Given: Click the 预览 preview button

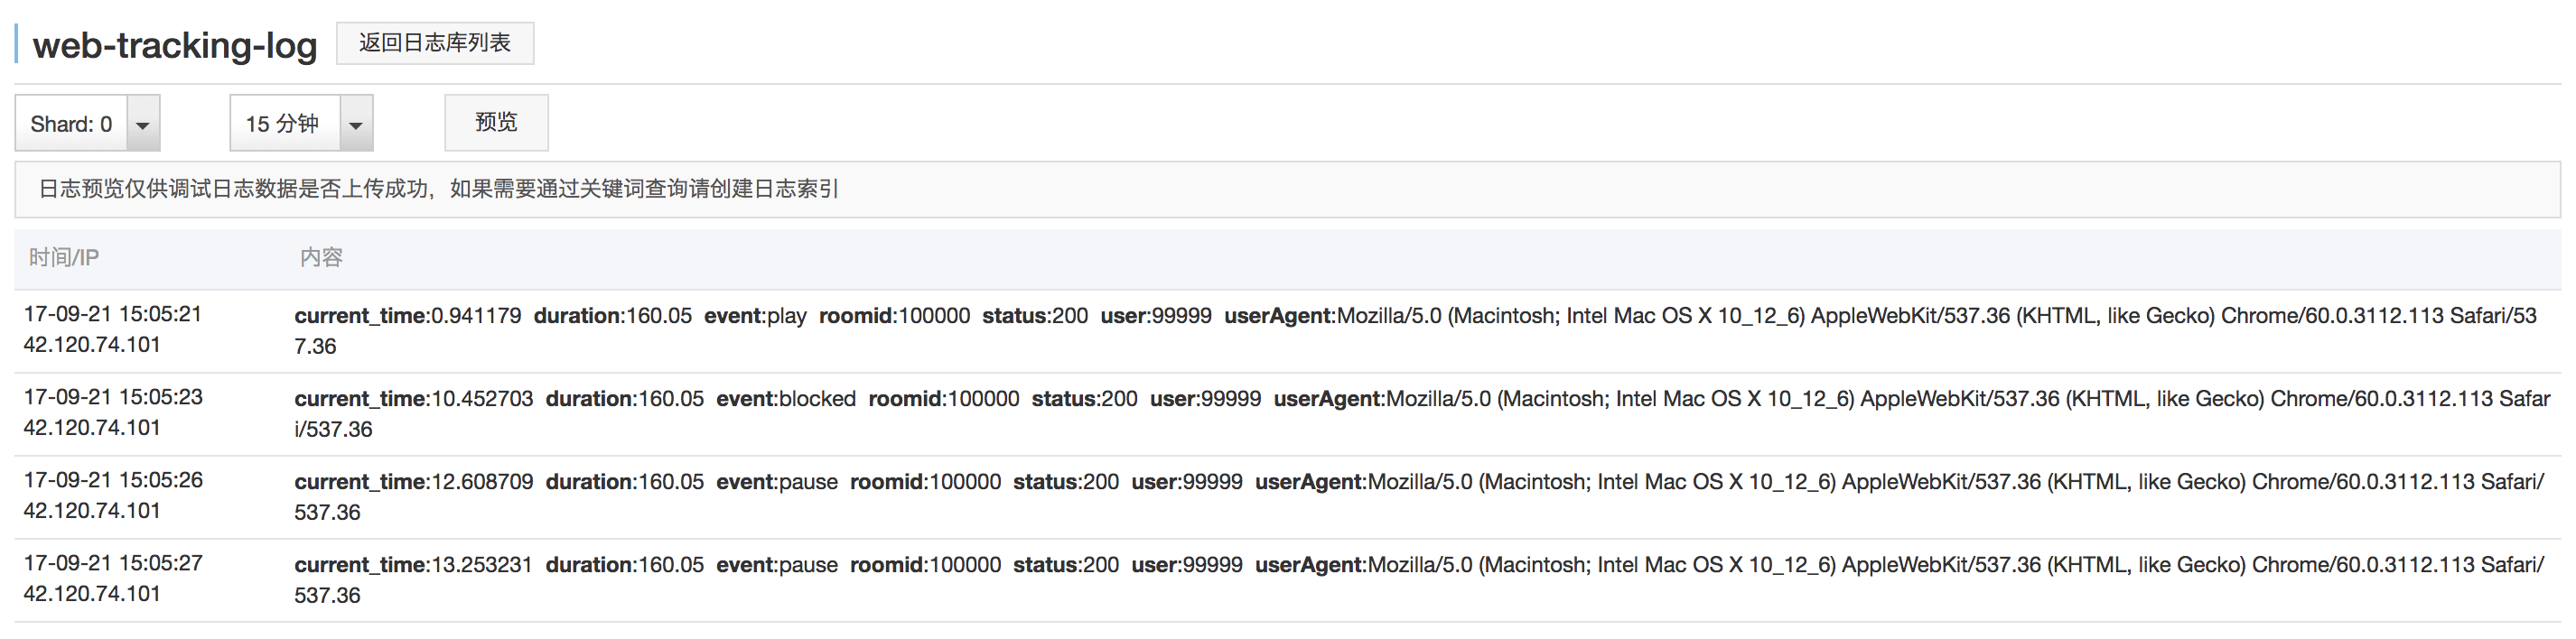Looking at the screenshot, I should point(496,122).
